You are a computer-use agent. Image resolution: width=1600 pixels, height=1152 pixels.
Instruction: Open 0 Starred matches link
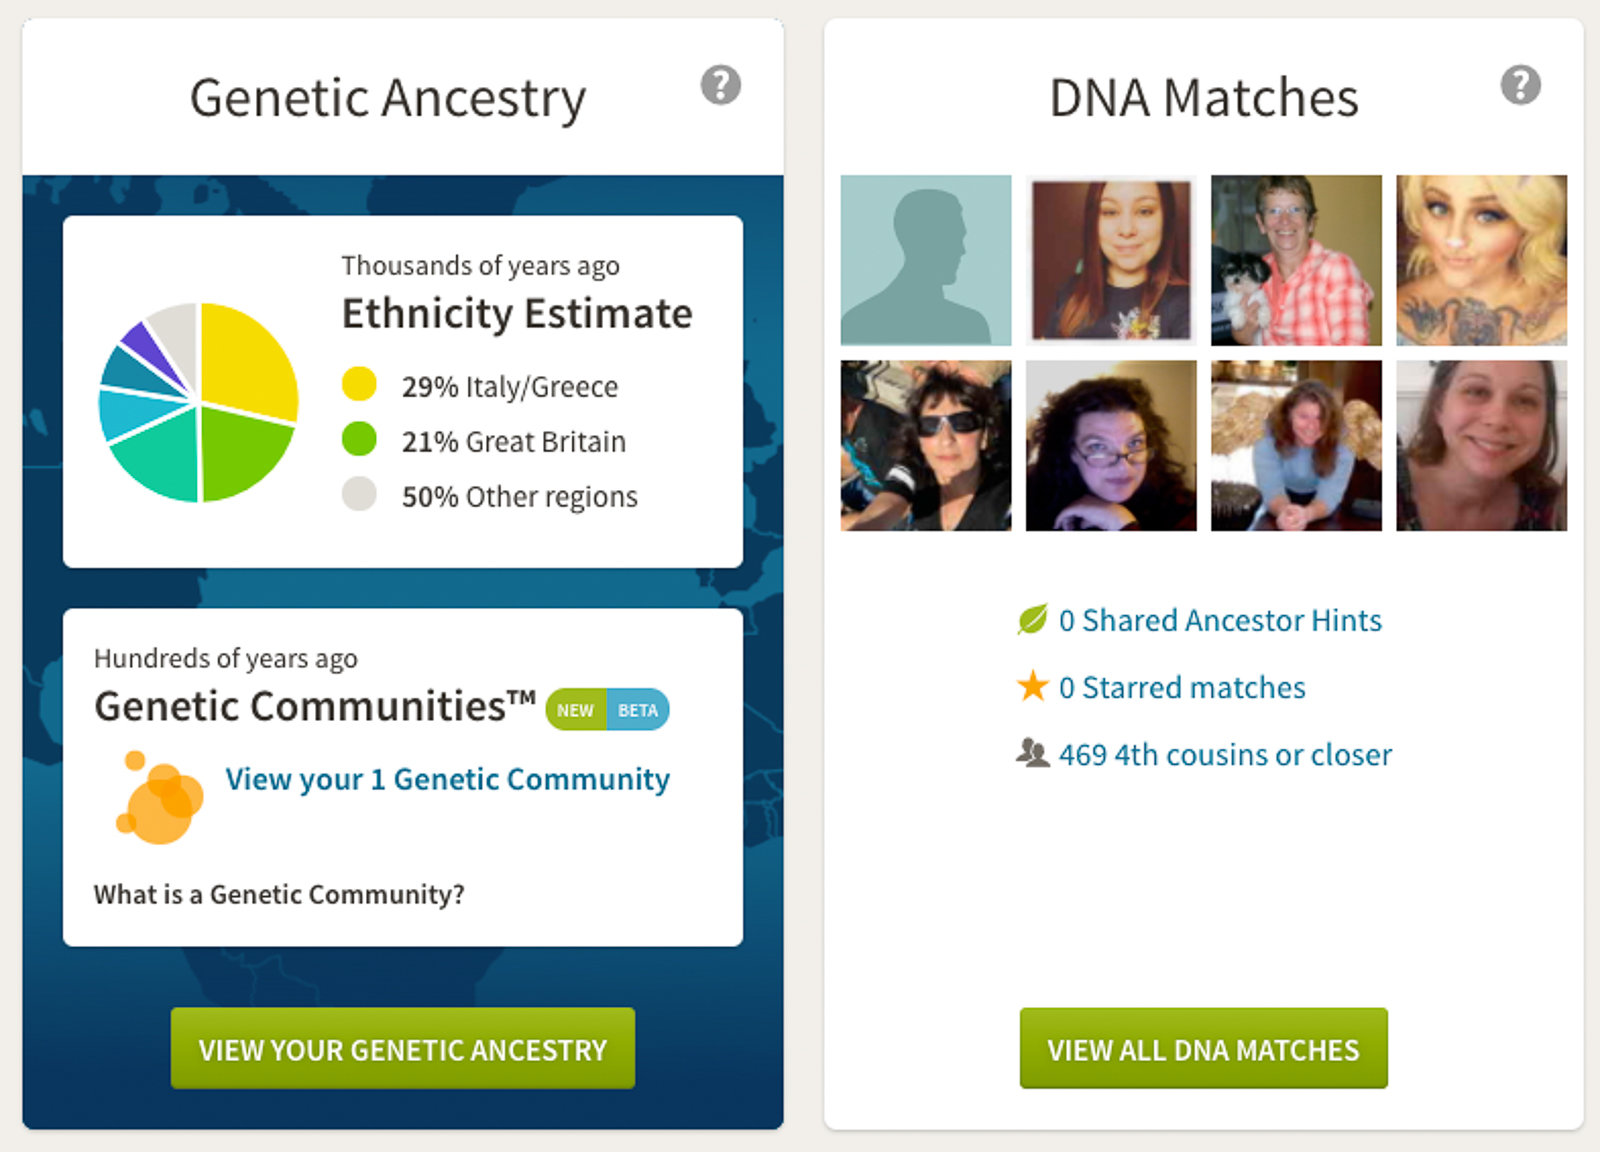(x=1182, y=688)
